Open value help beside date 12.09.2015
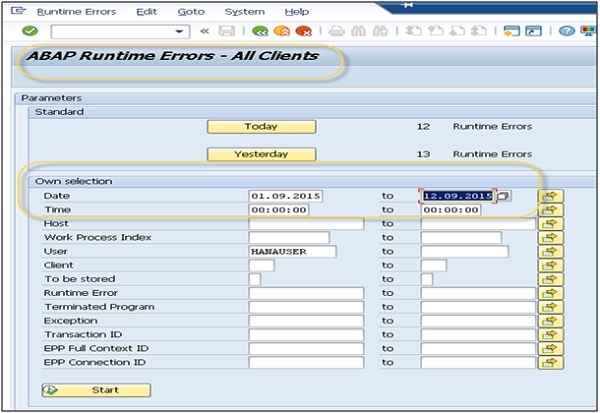Viewport: 600px width, 413px height. coord(504,196)
